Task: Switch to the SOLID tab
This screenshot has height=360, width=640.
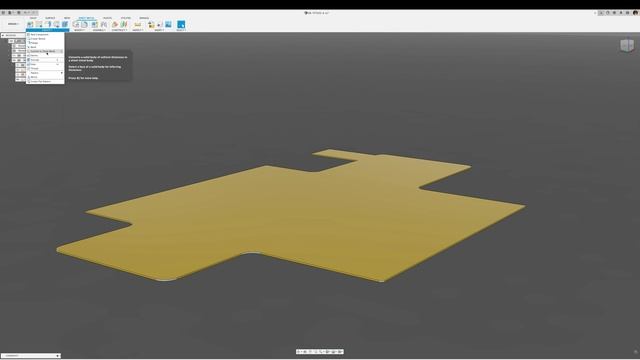Action: (x=33, y=18)
